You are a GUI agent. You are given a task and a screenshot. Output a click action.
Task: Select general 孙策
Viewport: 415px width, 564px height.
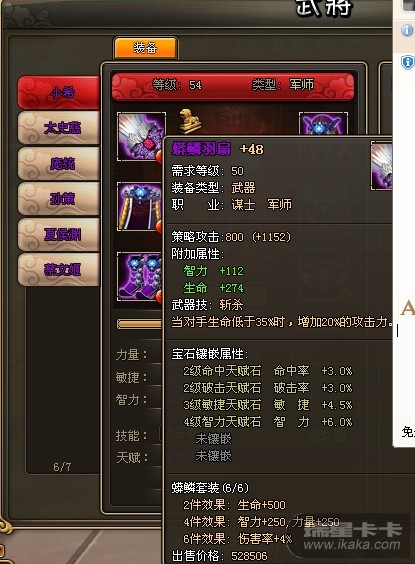pyautogui.click(x=59, y=199)
